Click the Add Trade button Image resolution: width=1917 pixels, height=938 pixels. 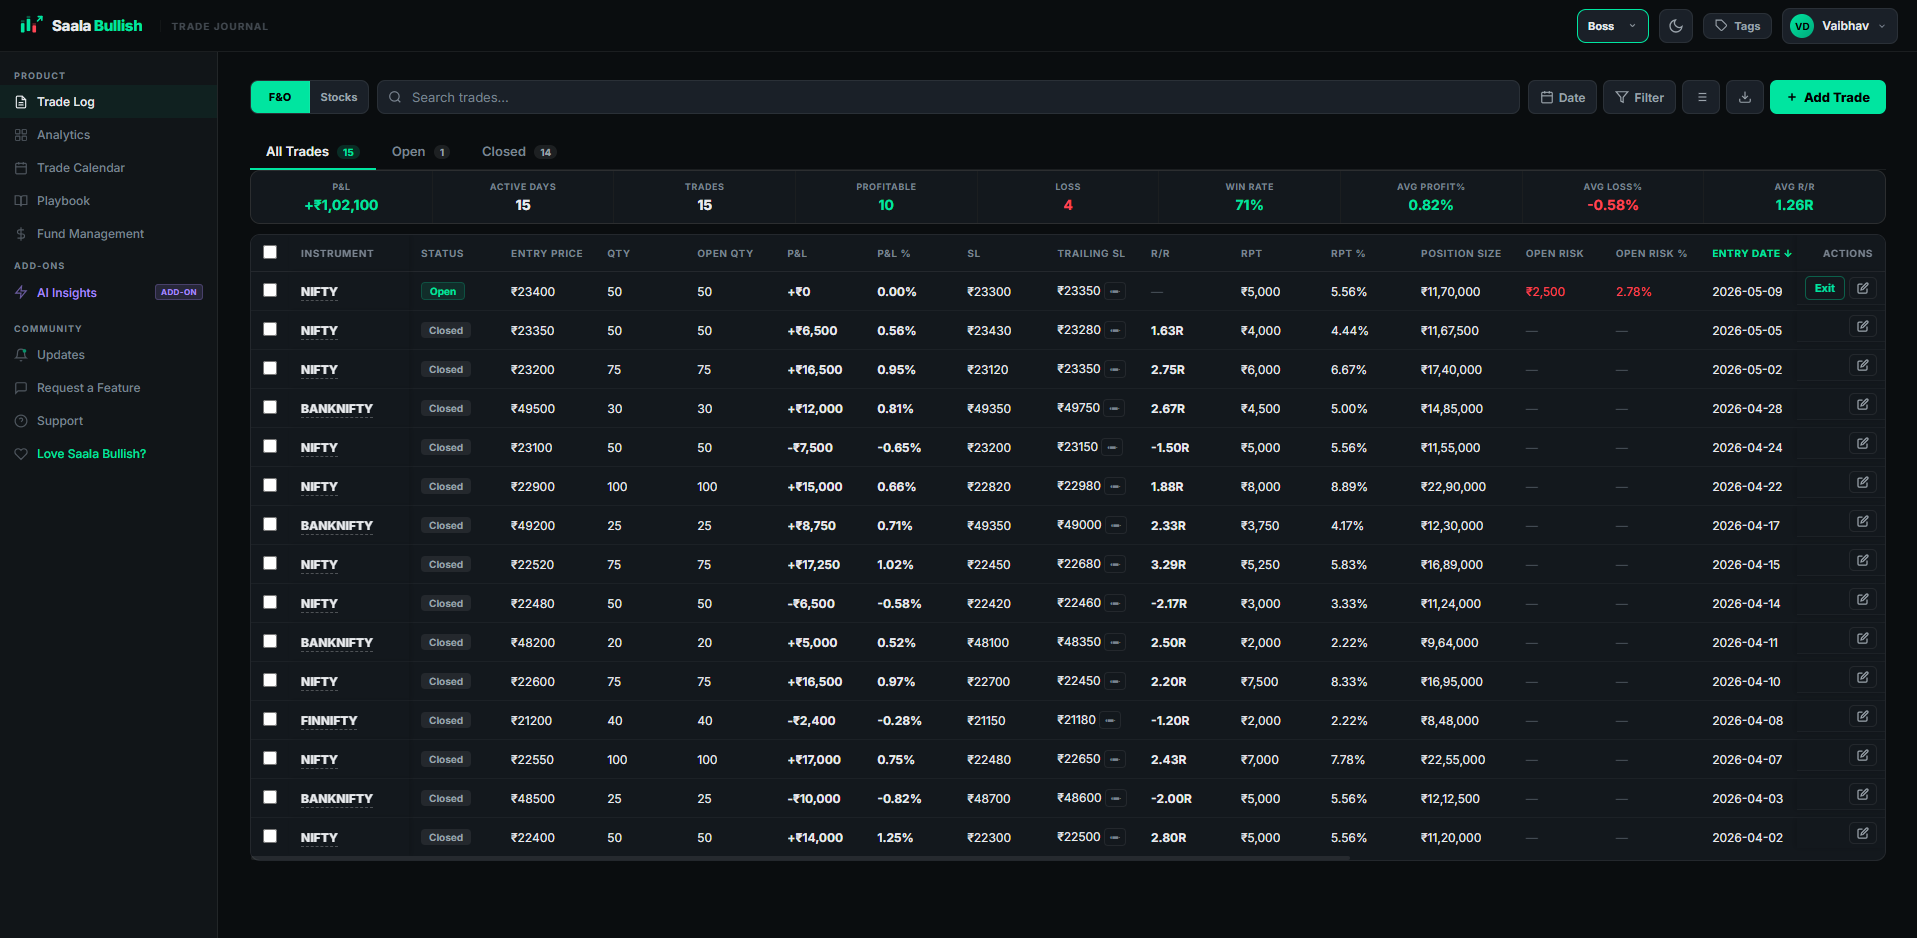1827,97
